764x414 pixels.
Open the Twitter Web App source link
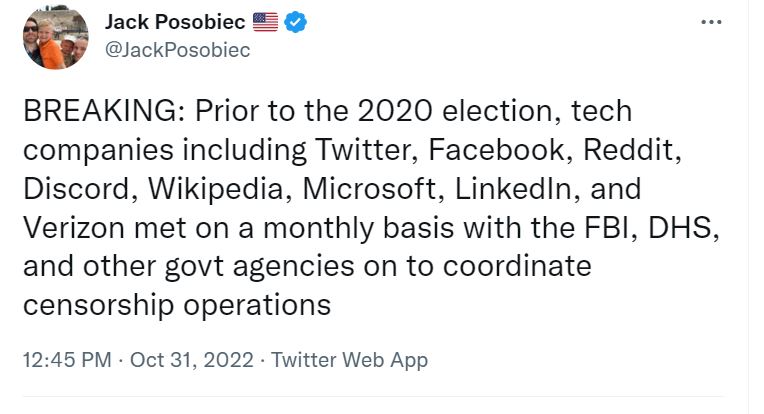350,360
